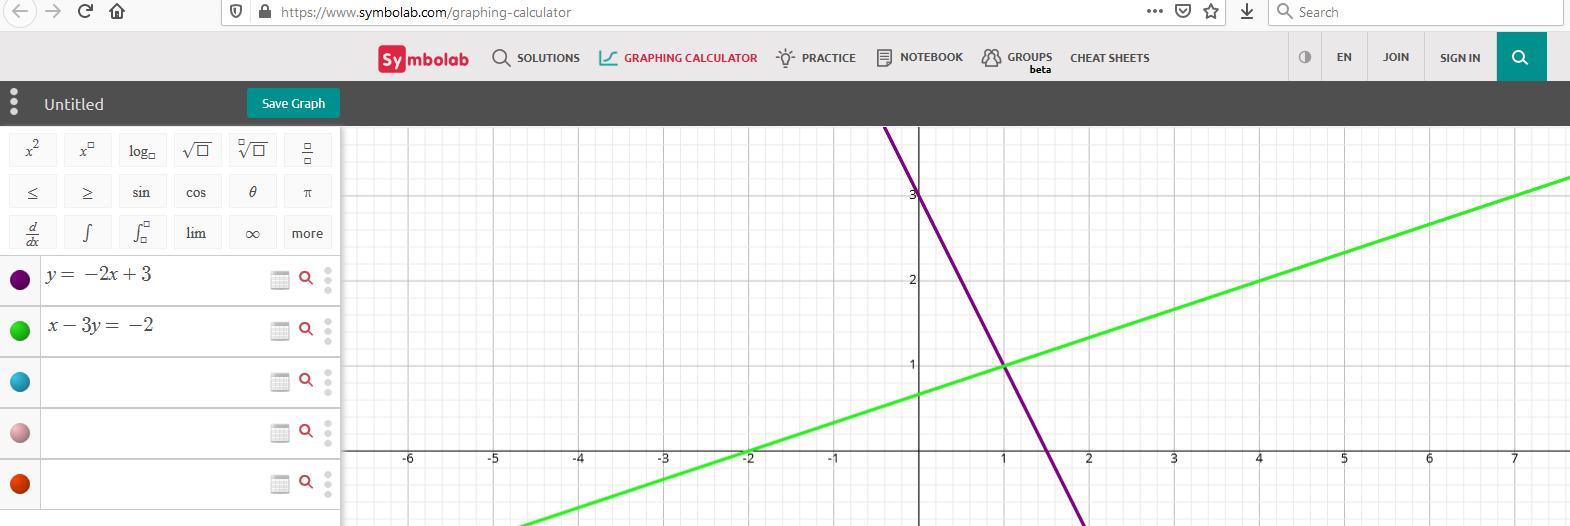Toggle green x-3y=-2 graph color dot
Image resolution: width=1570 pixels, height=526 pixels.
tap(20, 331)
